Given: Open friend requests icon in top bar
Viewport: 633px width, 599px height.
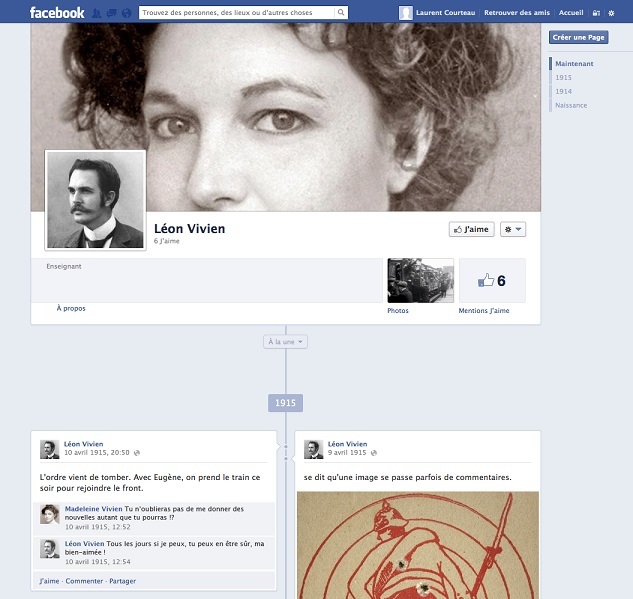Looking at the screenshot, I should coord(95,13).
